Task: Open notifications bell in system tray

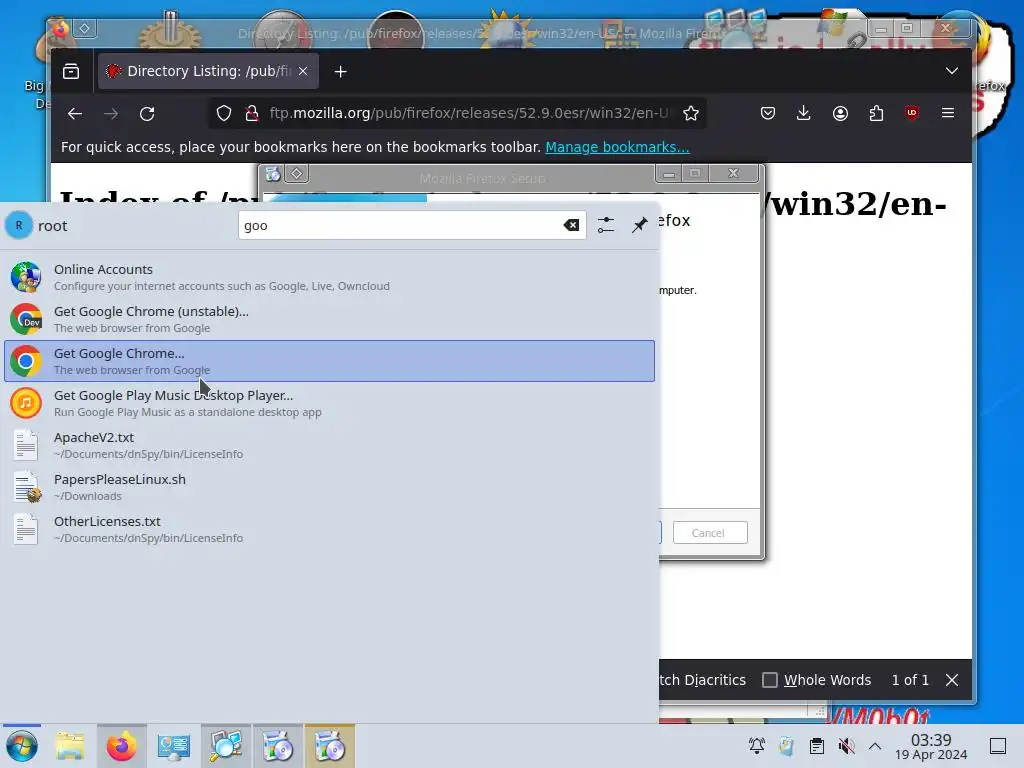Action: pos(757,746)
